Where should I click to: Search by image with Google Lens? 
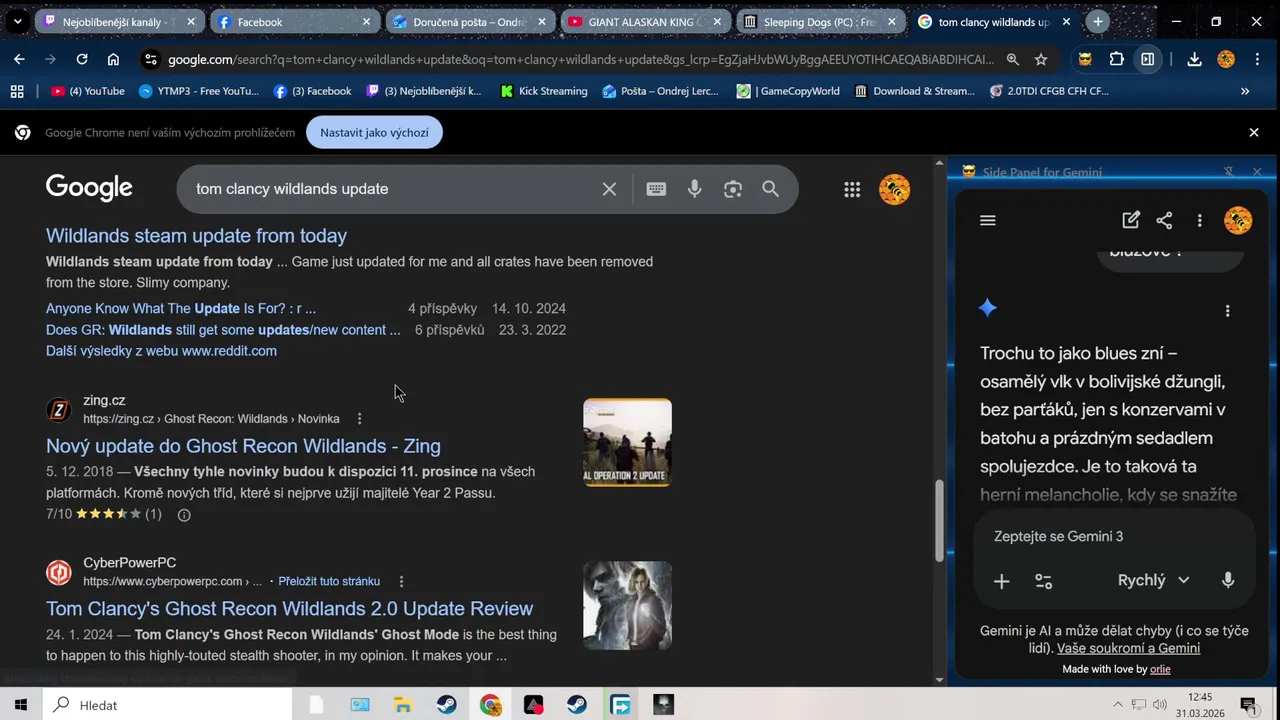point(733,189)
